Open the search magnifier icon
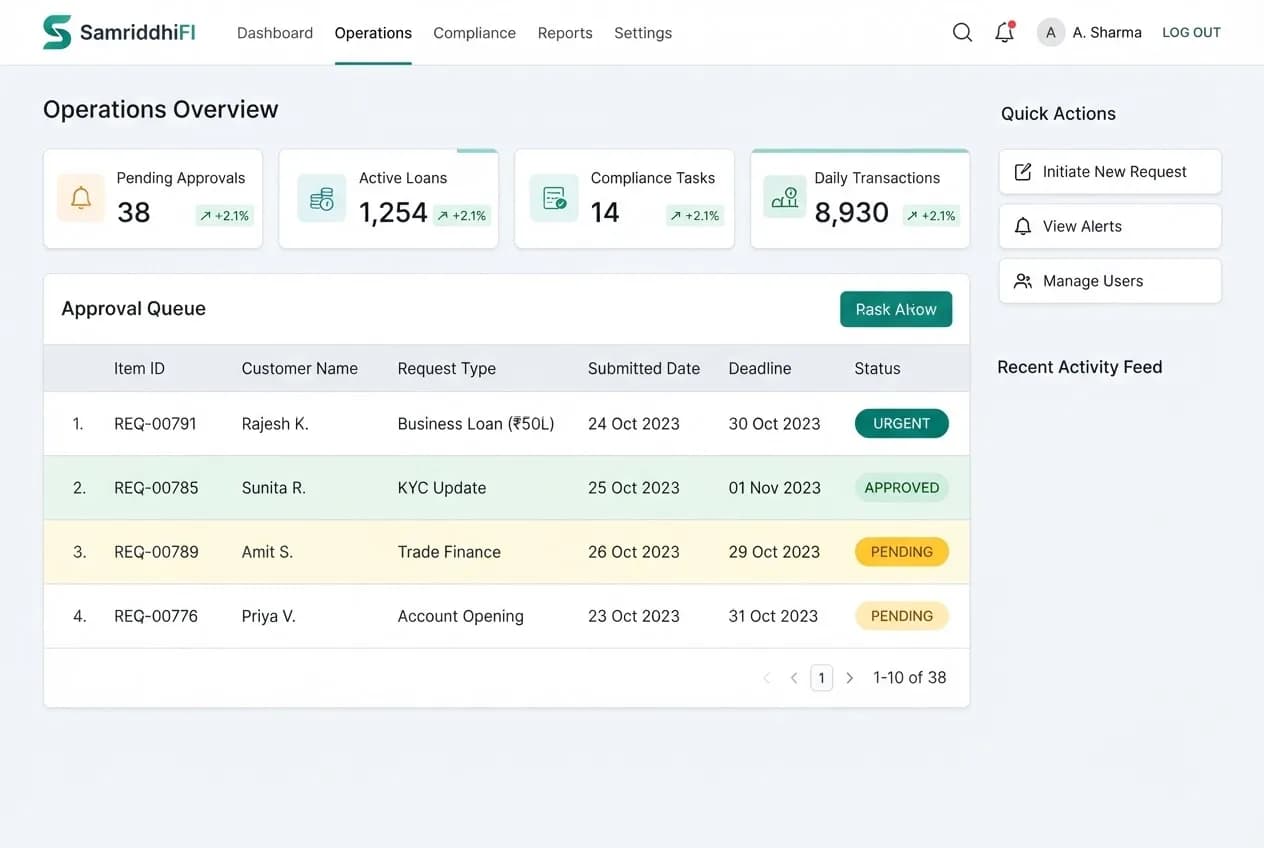Viewport: 1264px width, 848px height. (x=962, y=32)
